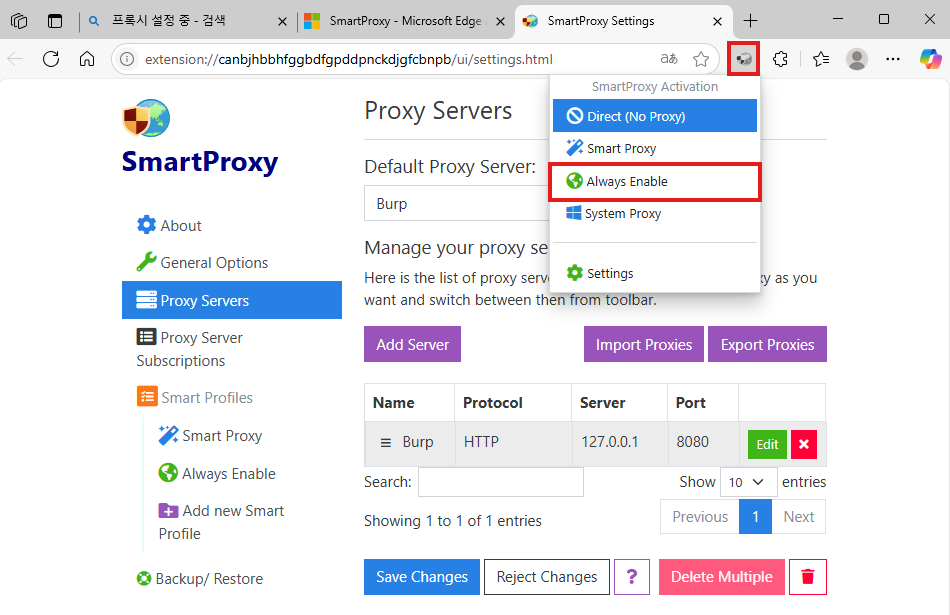Open the tab actions menu icon
950x615 pixels.
point(55,21)
